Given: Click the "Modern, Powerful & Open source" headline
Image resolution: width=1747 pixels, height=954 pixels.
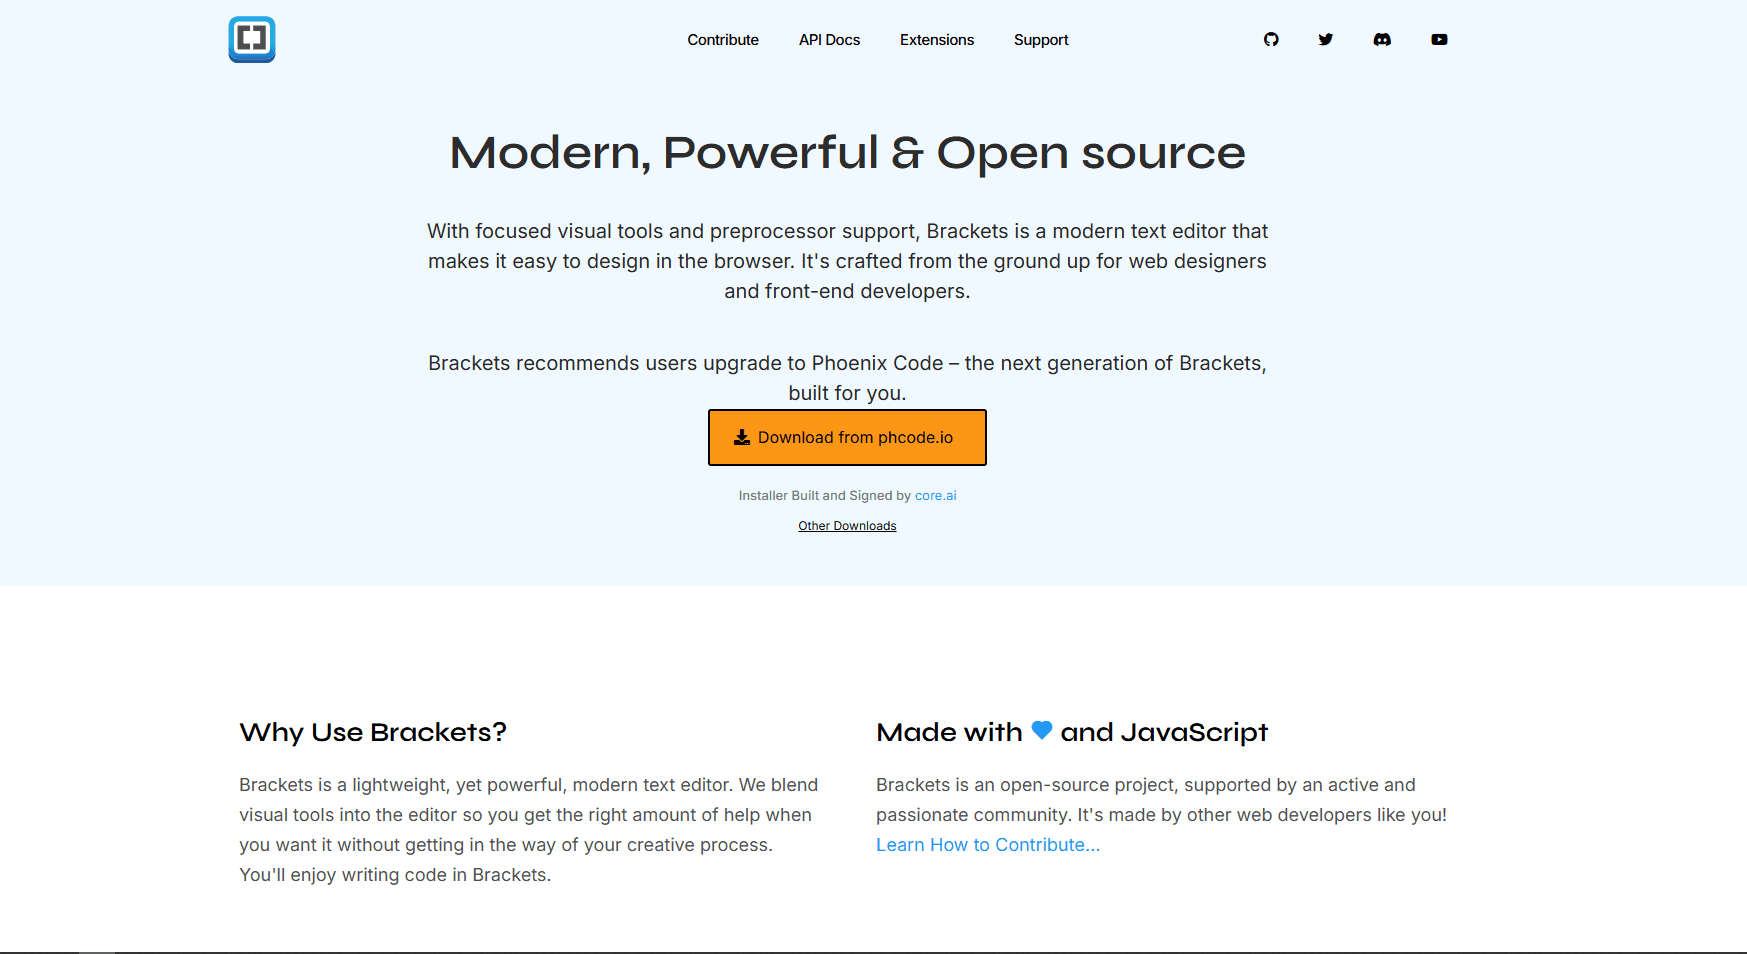Looking at the screenshot, I should [847, 153].
